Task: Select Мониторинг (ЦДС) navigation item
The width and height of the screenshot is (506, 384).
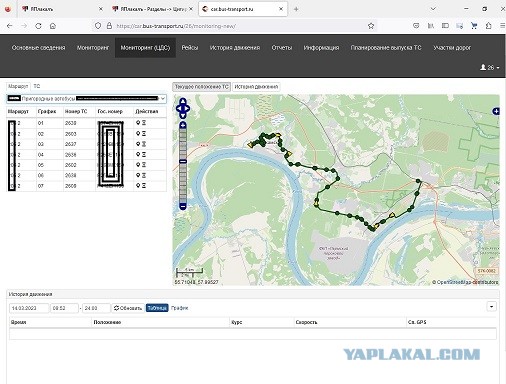Action: pos(145,48)
